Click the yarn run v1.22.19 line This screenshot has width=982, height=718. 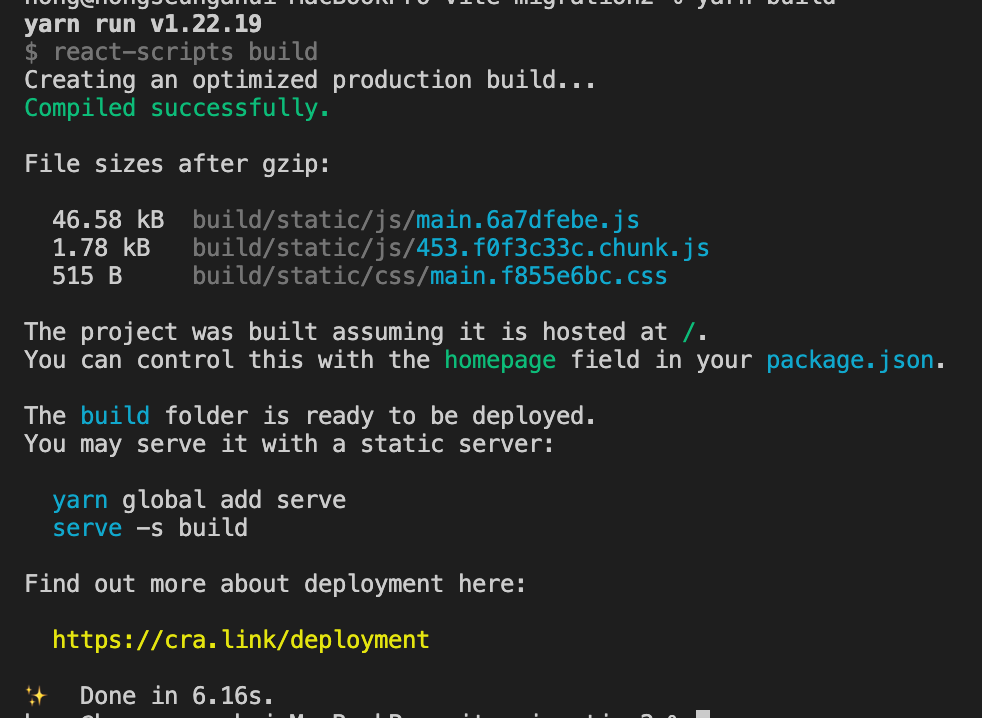[x=143, y=24]
